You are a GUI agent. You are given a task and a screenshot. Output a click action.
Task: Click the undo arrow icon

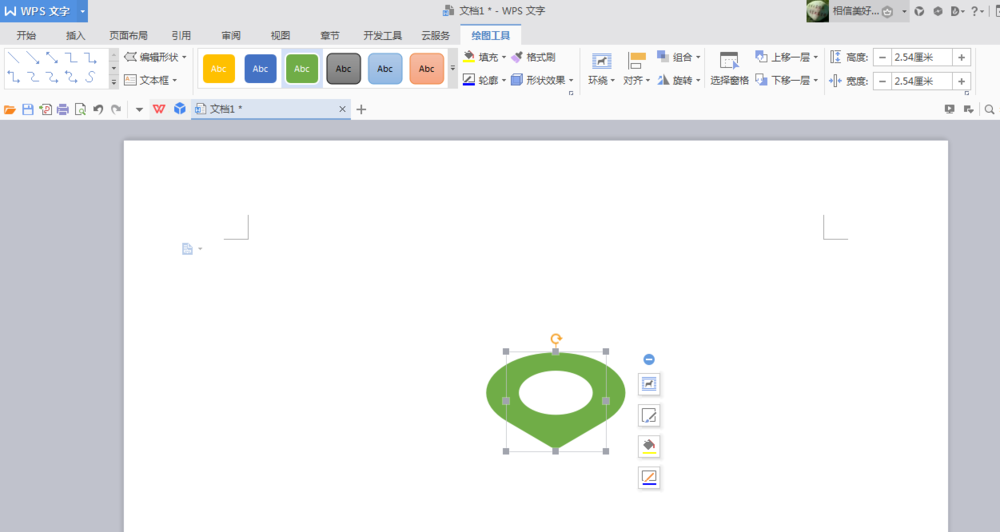pos(98,109)
